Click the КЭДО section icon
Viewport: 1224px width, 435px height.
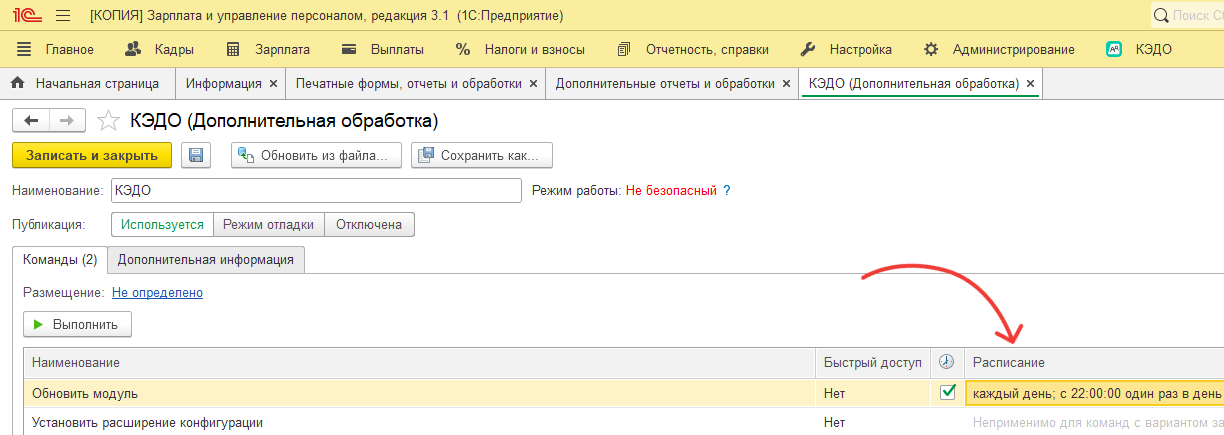(x=1114, y=49)
